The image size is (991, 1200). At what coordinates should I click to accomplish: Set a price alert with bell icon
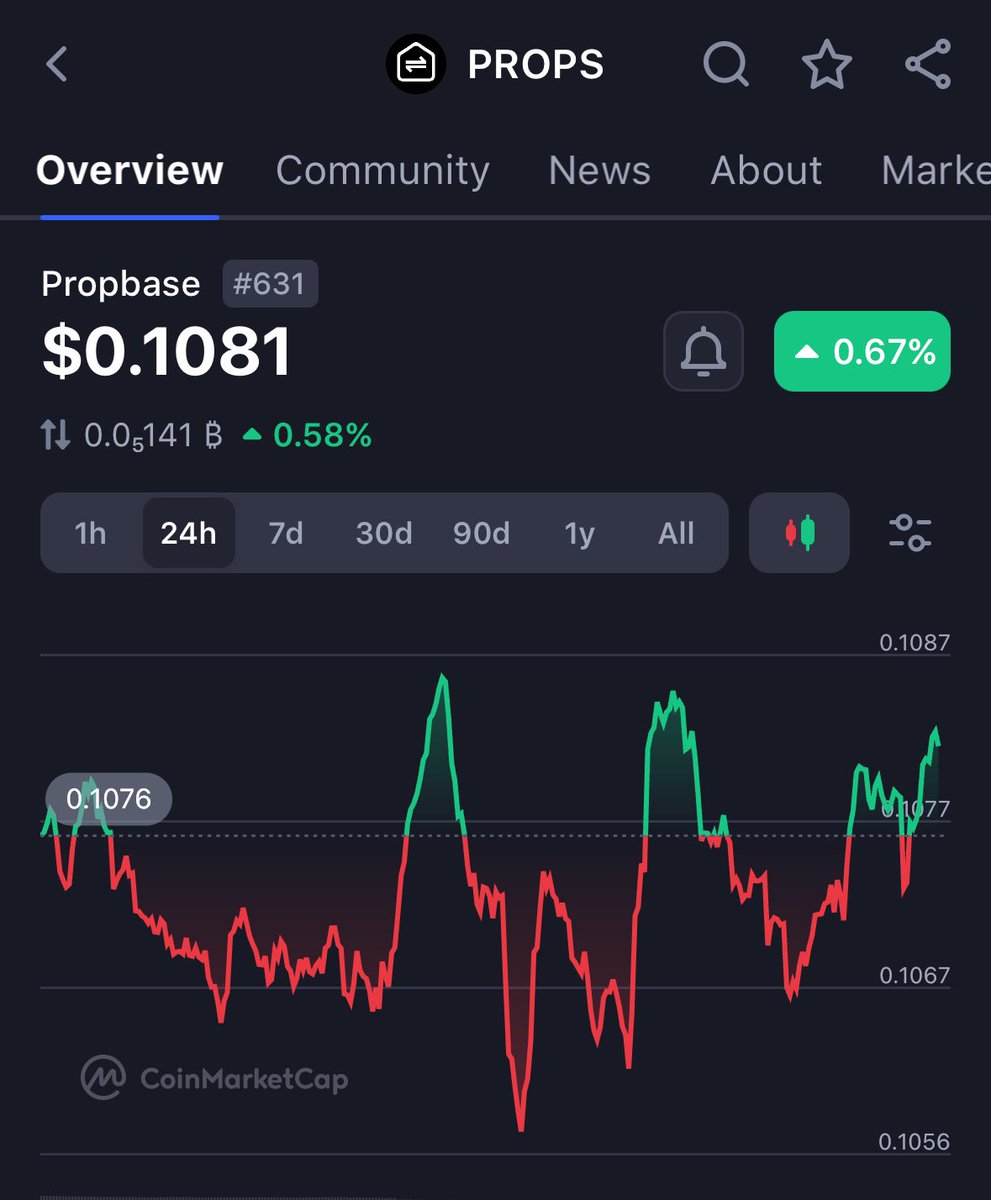coord(704,351)
